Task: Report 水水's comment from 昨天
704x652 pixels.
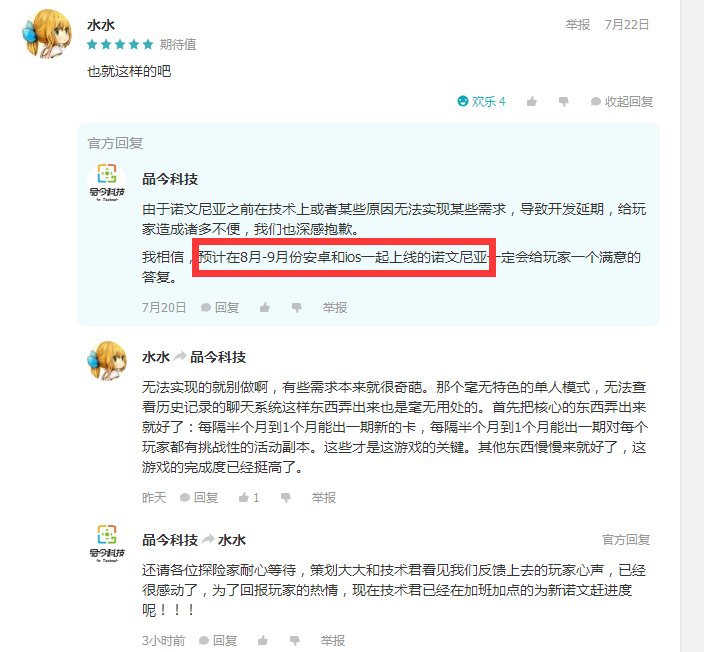Action: click(324, 498)
